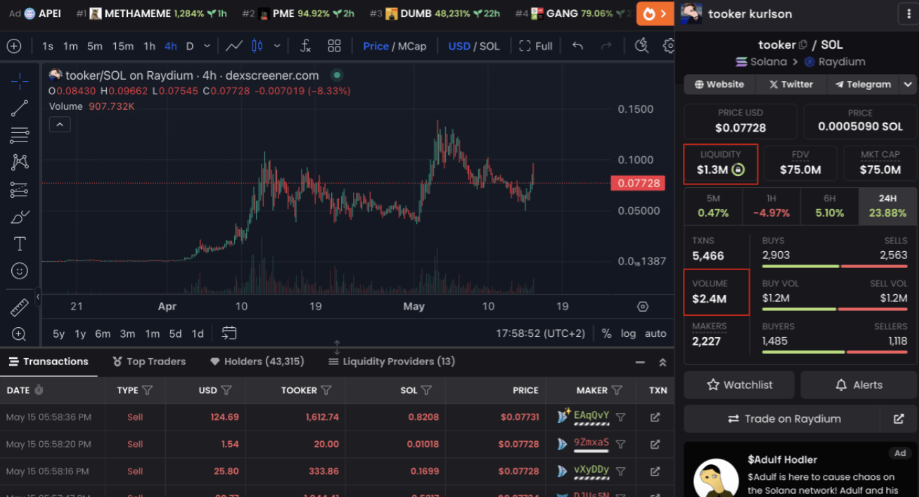
Task: Switch to the Top Traders tab
Action: point(149,362)
